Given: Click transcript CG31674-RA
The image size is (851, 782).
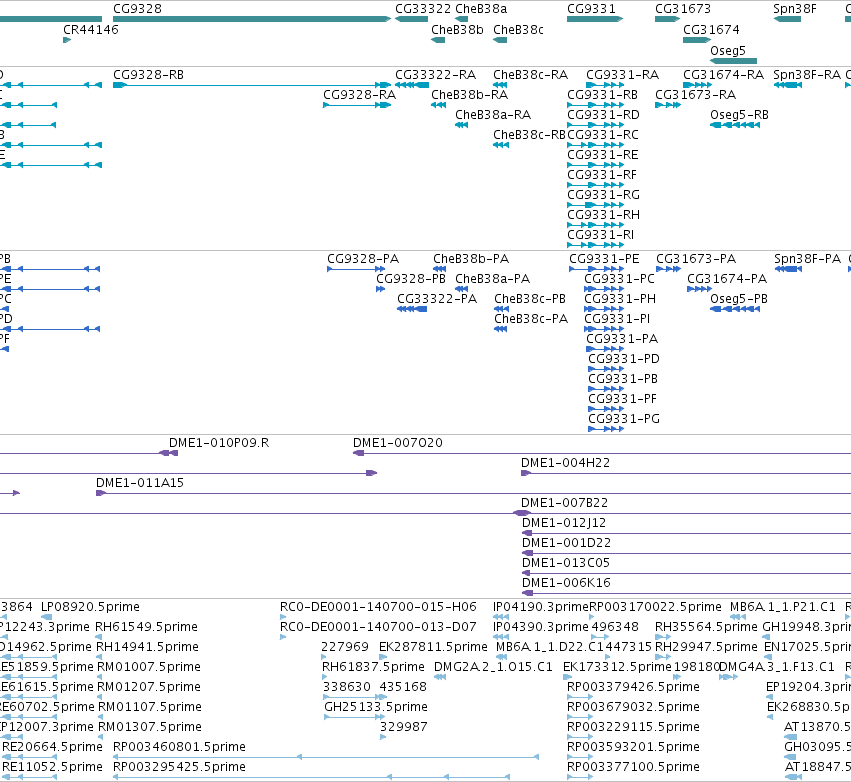Looking at the screenshot, I should 697,85.
